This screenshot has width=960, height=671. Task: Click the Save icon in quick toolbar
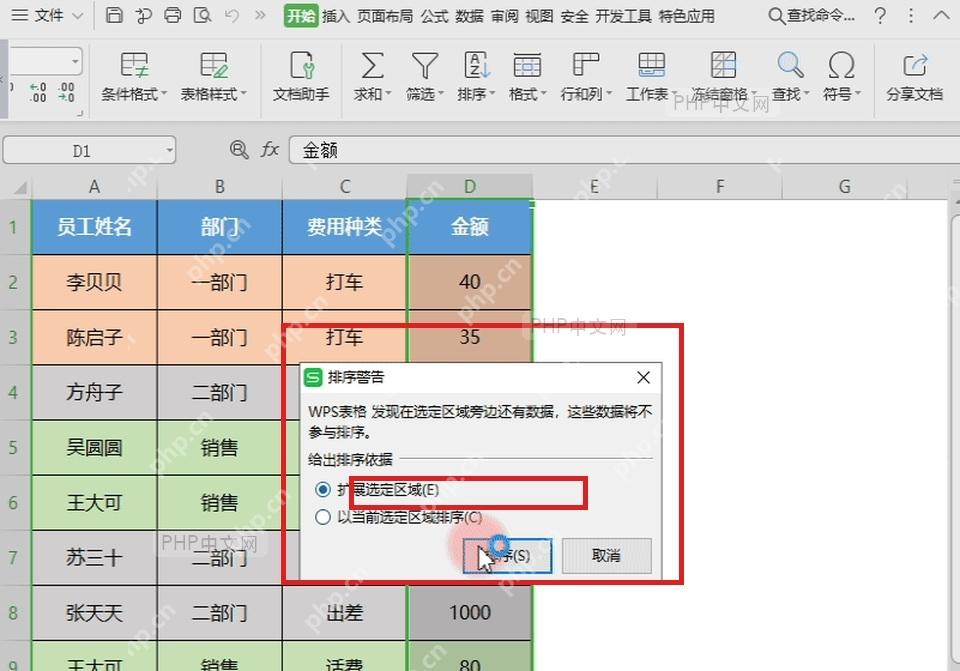click(x=114, y=15)
